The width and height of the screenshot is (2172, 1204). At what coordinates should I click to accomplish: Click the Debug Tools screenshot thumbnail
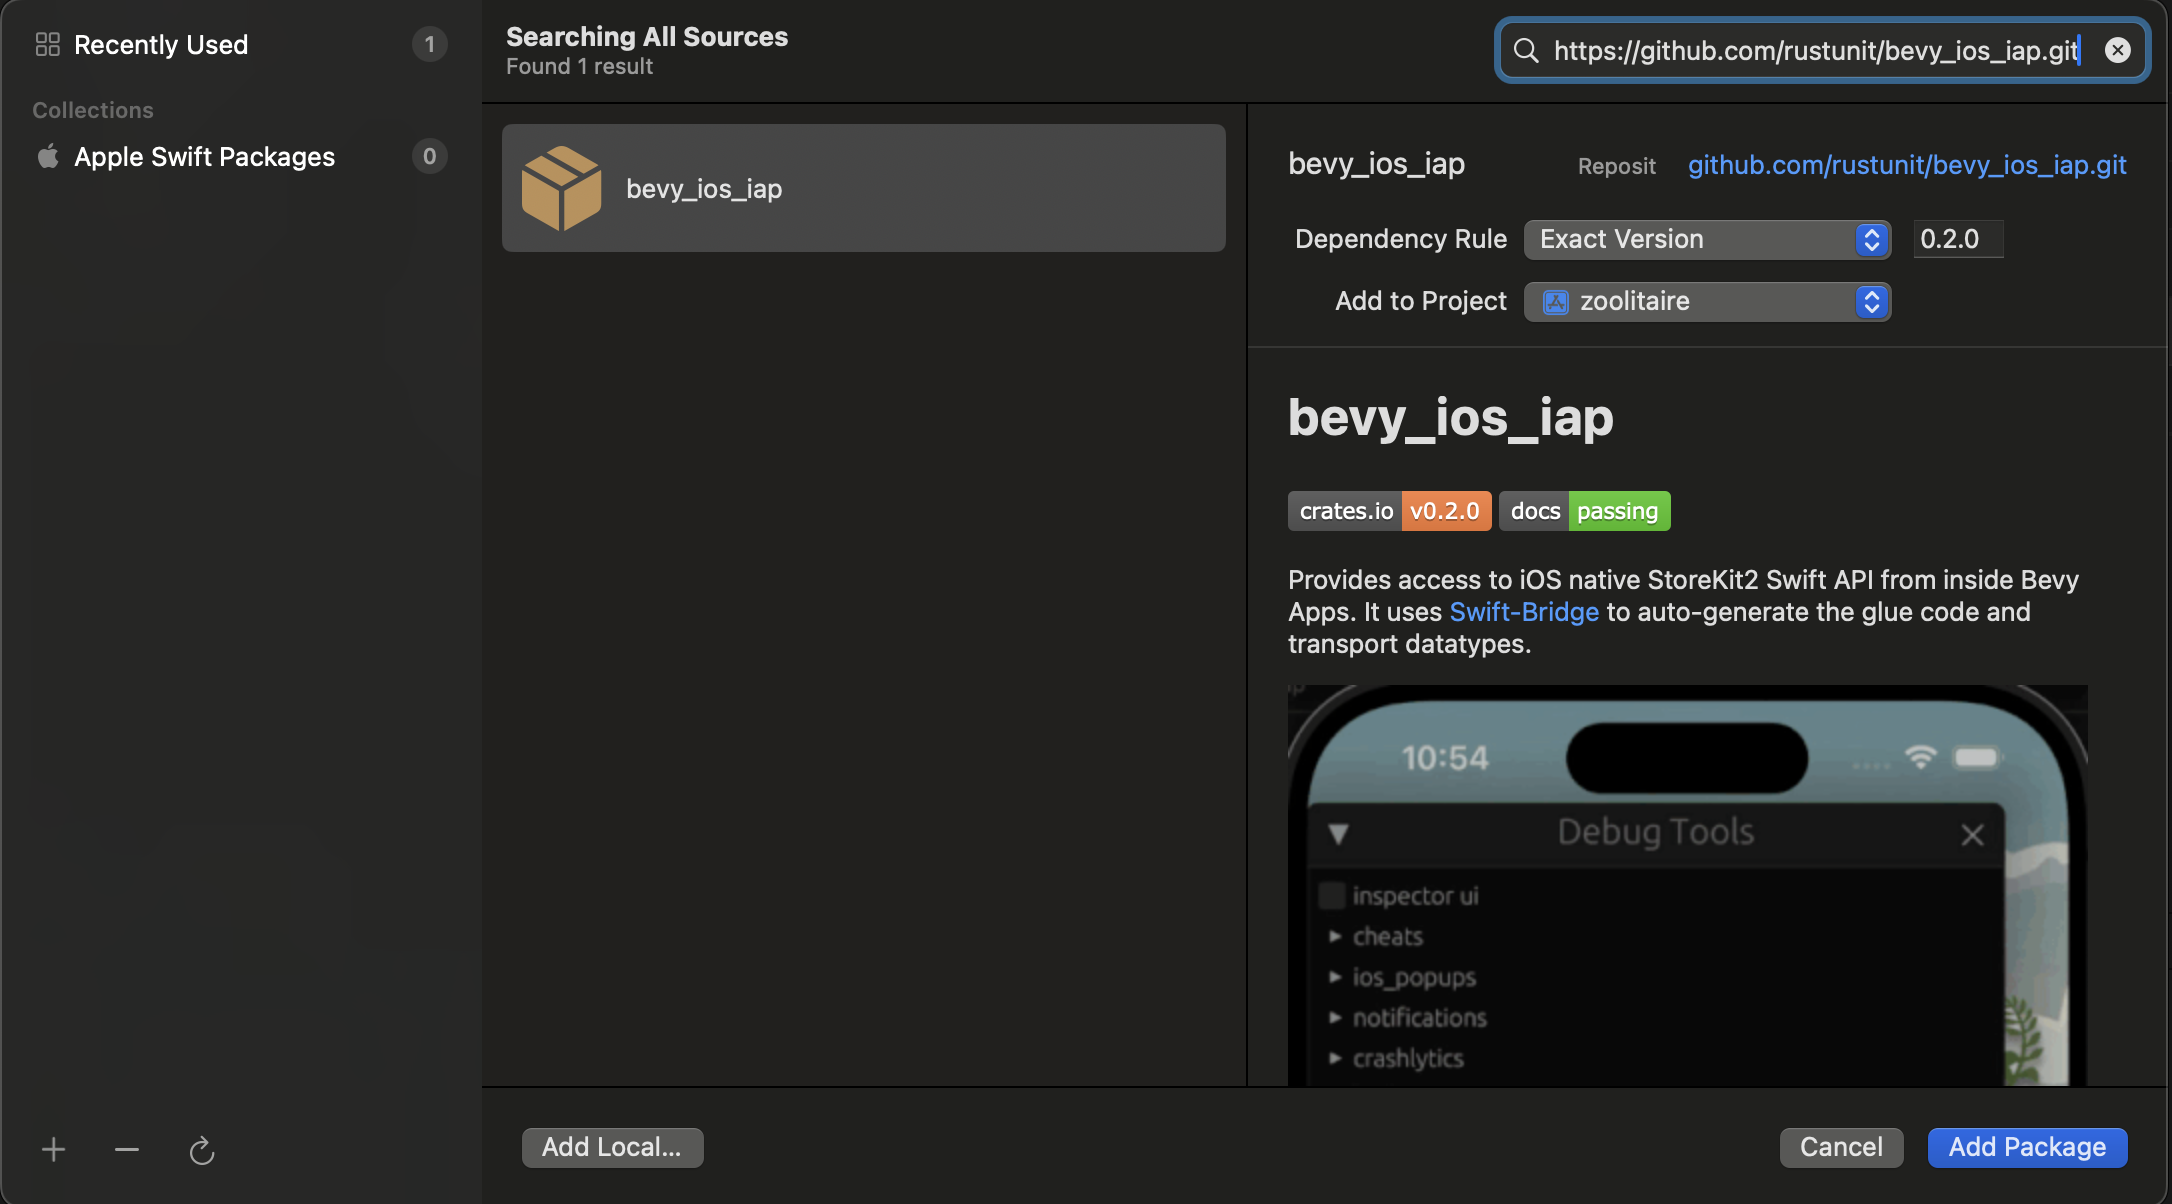click(1688, 885)
